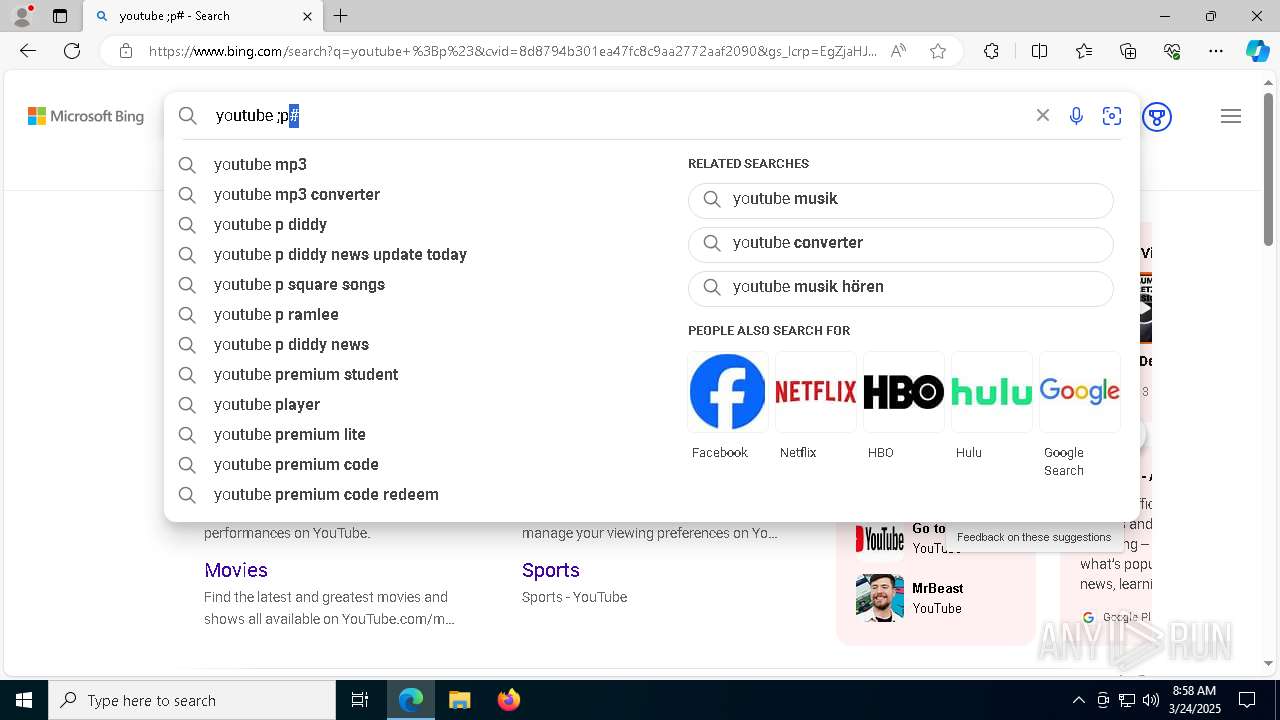Click 'Feedback on these suggestions'

pyautogui.click(x=1034, y=537)
